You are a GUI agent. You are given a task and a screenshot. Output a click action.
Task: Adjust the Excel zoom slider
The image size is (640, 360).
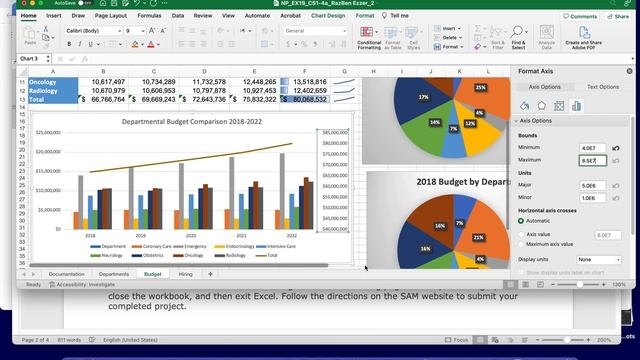point(580,284)
